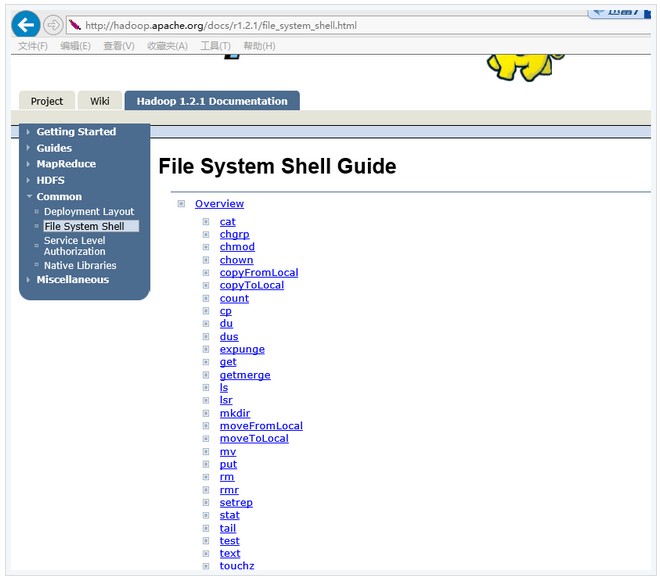Open Deployment Layout in the sidebar
Image resolution: width=660 pixels, height=579 pixels.
[x=89, y=212]
